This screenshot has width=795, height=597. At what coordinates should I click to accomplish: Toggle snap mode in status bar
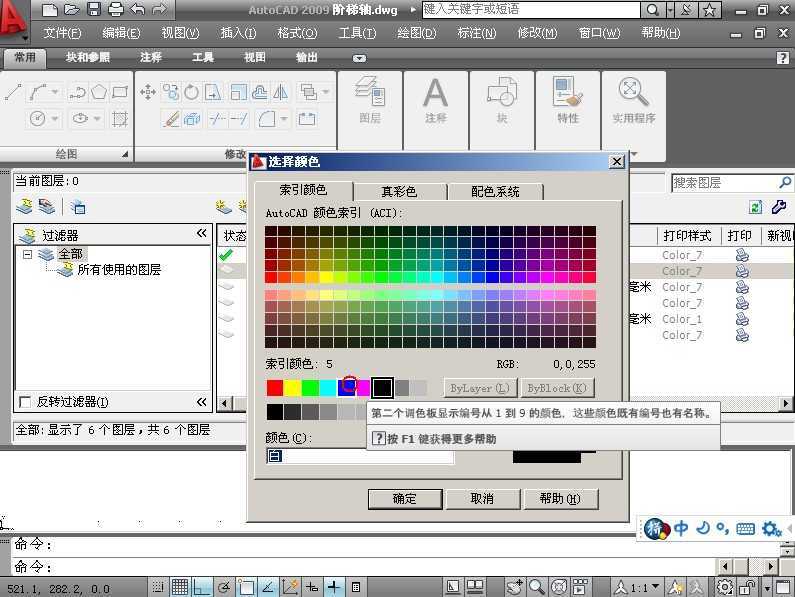tap(158, 587)
